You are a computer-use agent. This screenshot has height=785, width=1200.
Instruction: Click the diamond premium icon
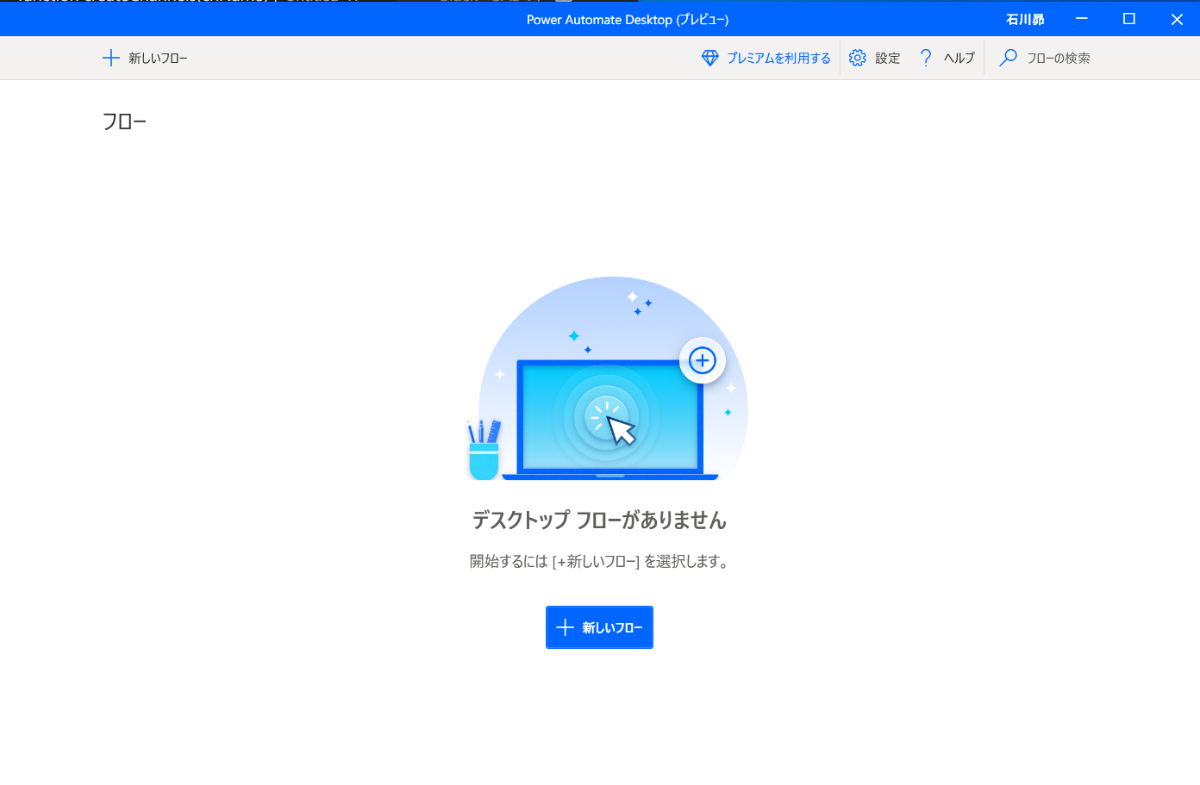tap(710, 58)
